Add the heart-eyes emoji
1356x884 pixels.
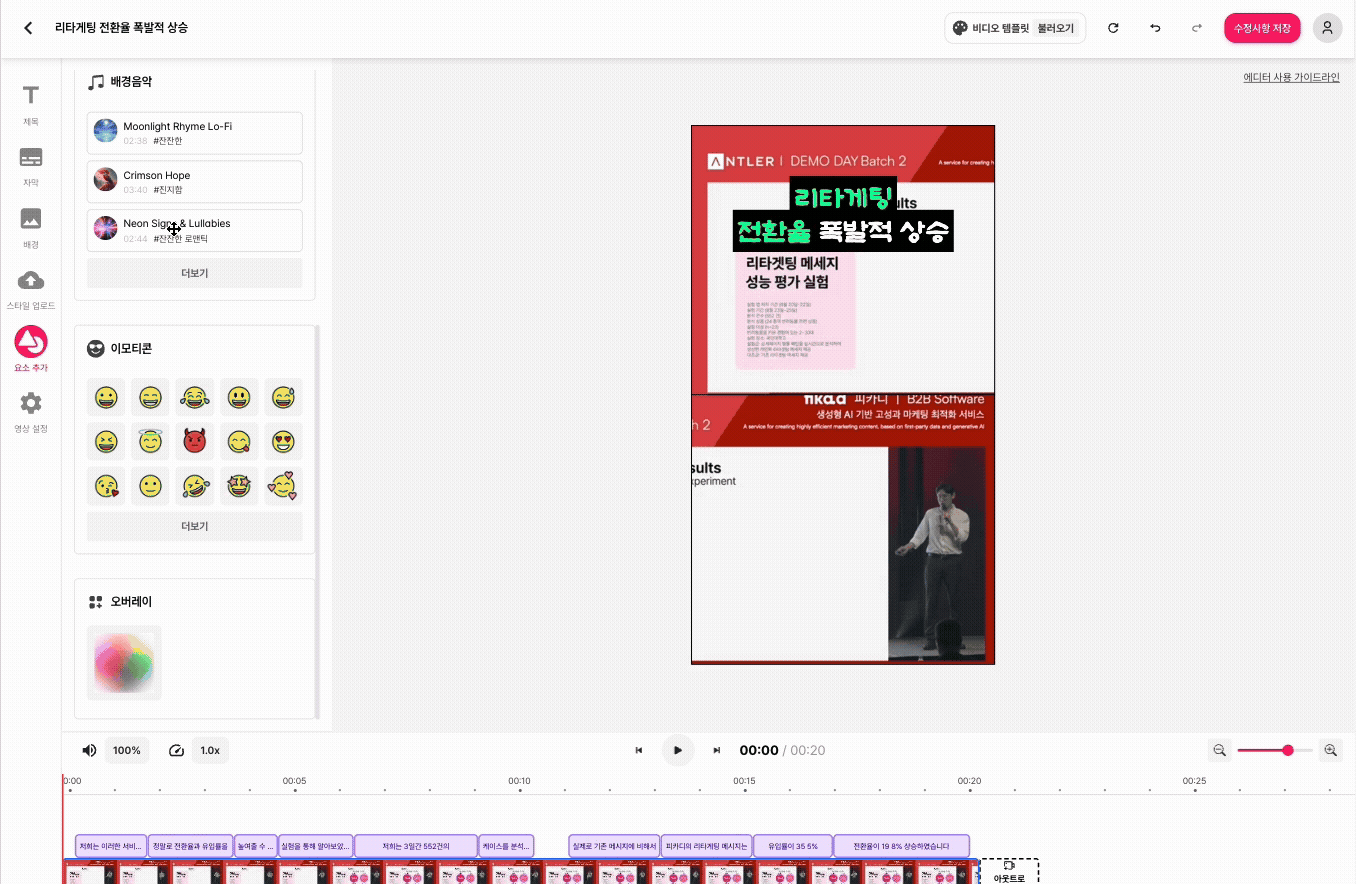(284, 441)
